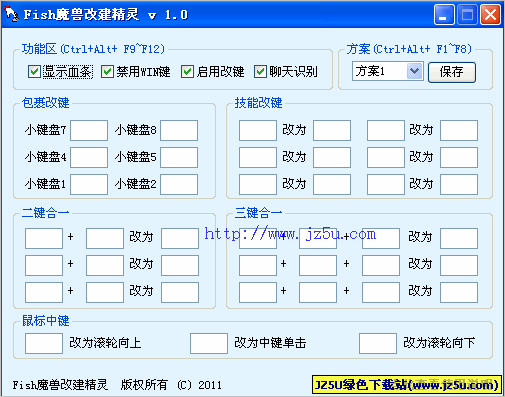Click the 小键盘8 input box
This screenshot has height=397, width=505.
(x=179, y=130)
